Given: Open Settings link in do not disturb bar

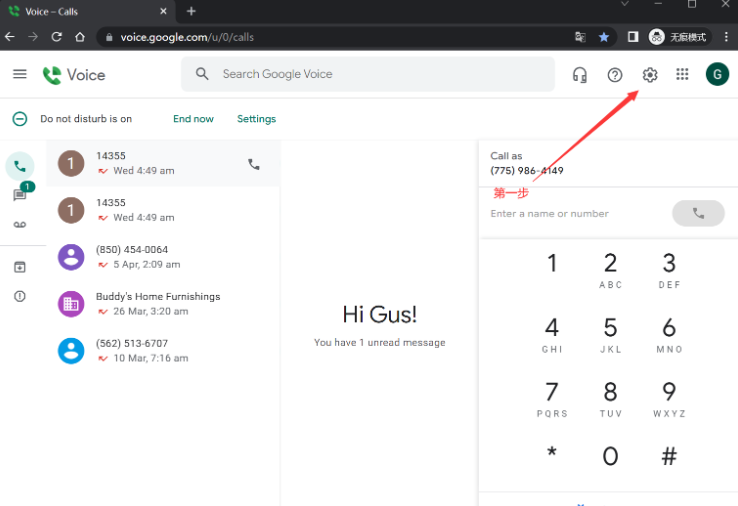Looking at the screenshot, I should click(257, 119).
